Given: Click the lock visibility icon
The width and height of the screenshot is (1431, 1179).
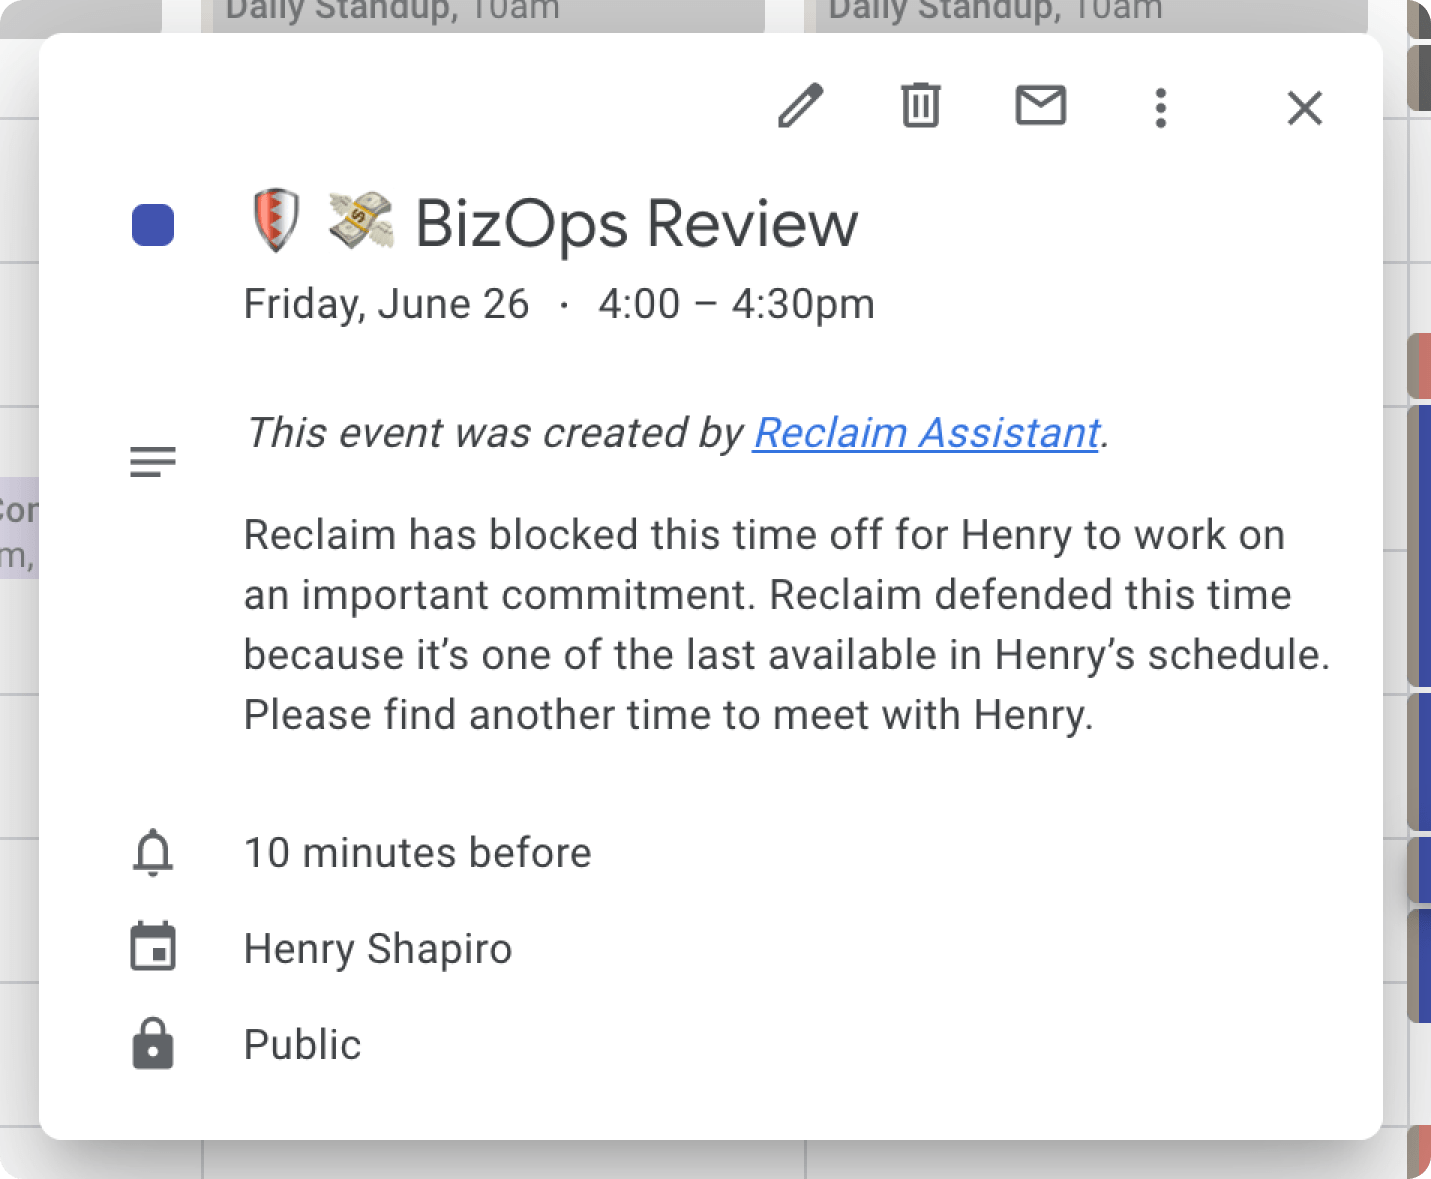Looking at the screenshot, I should (153, 1044).
